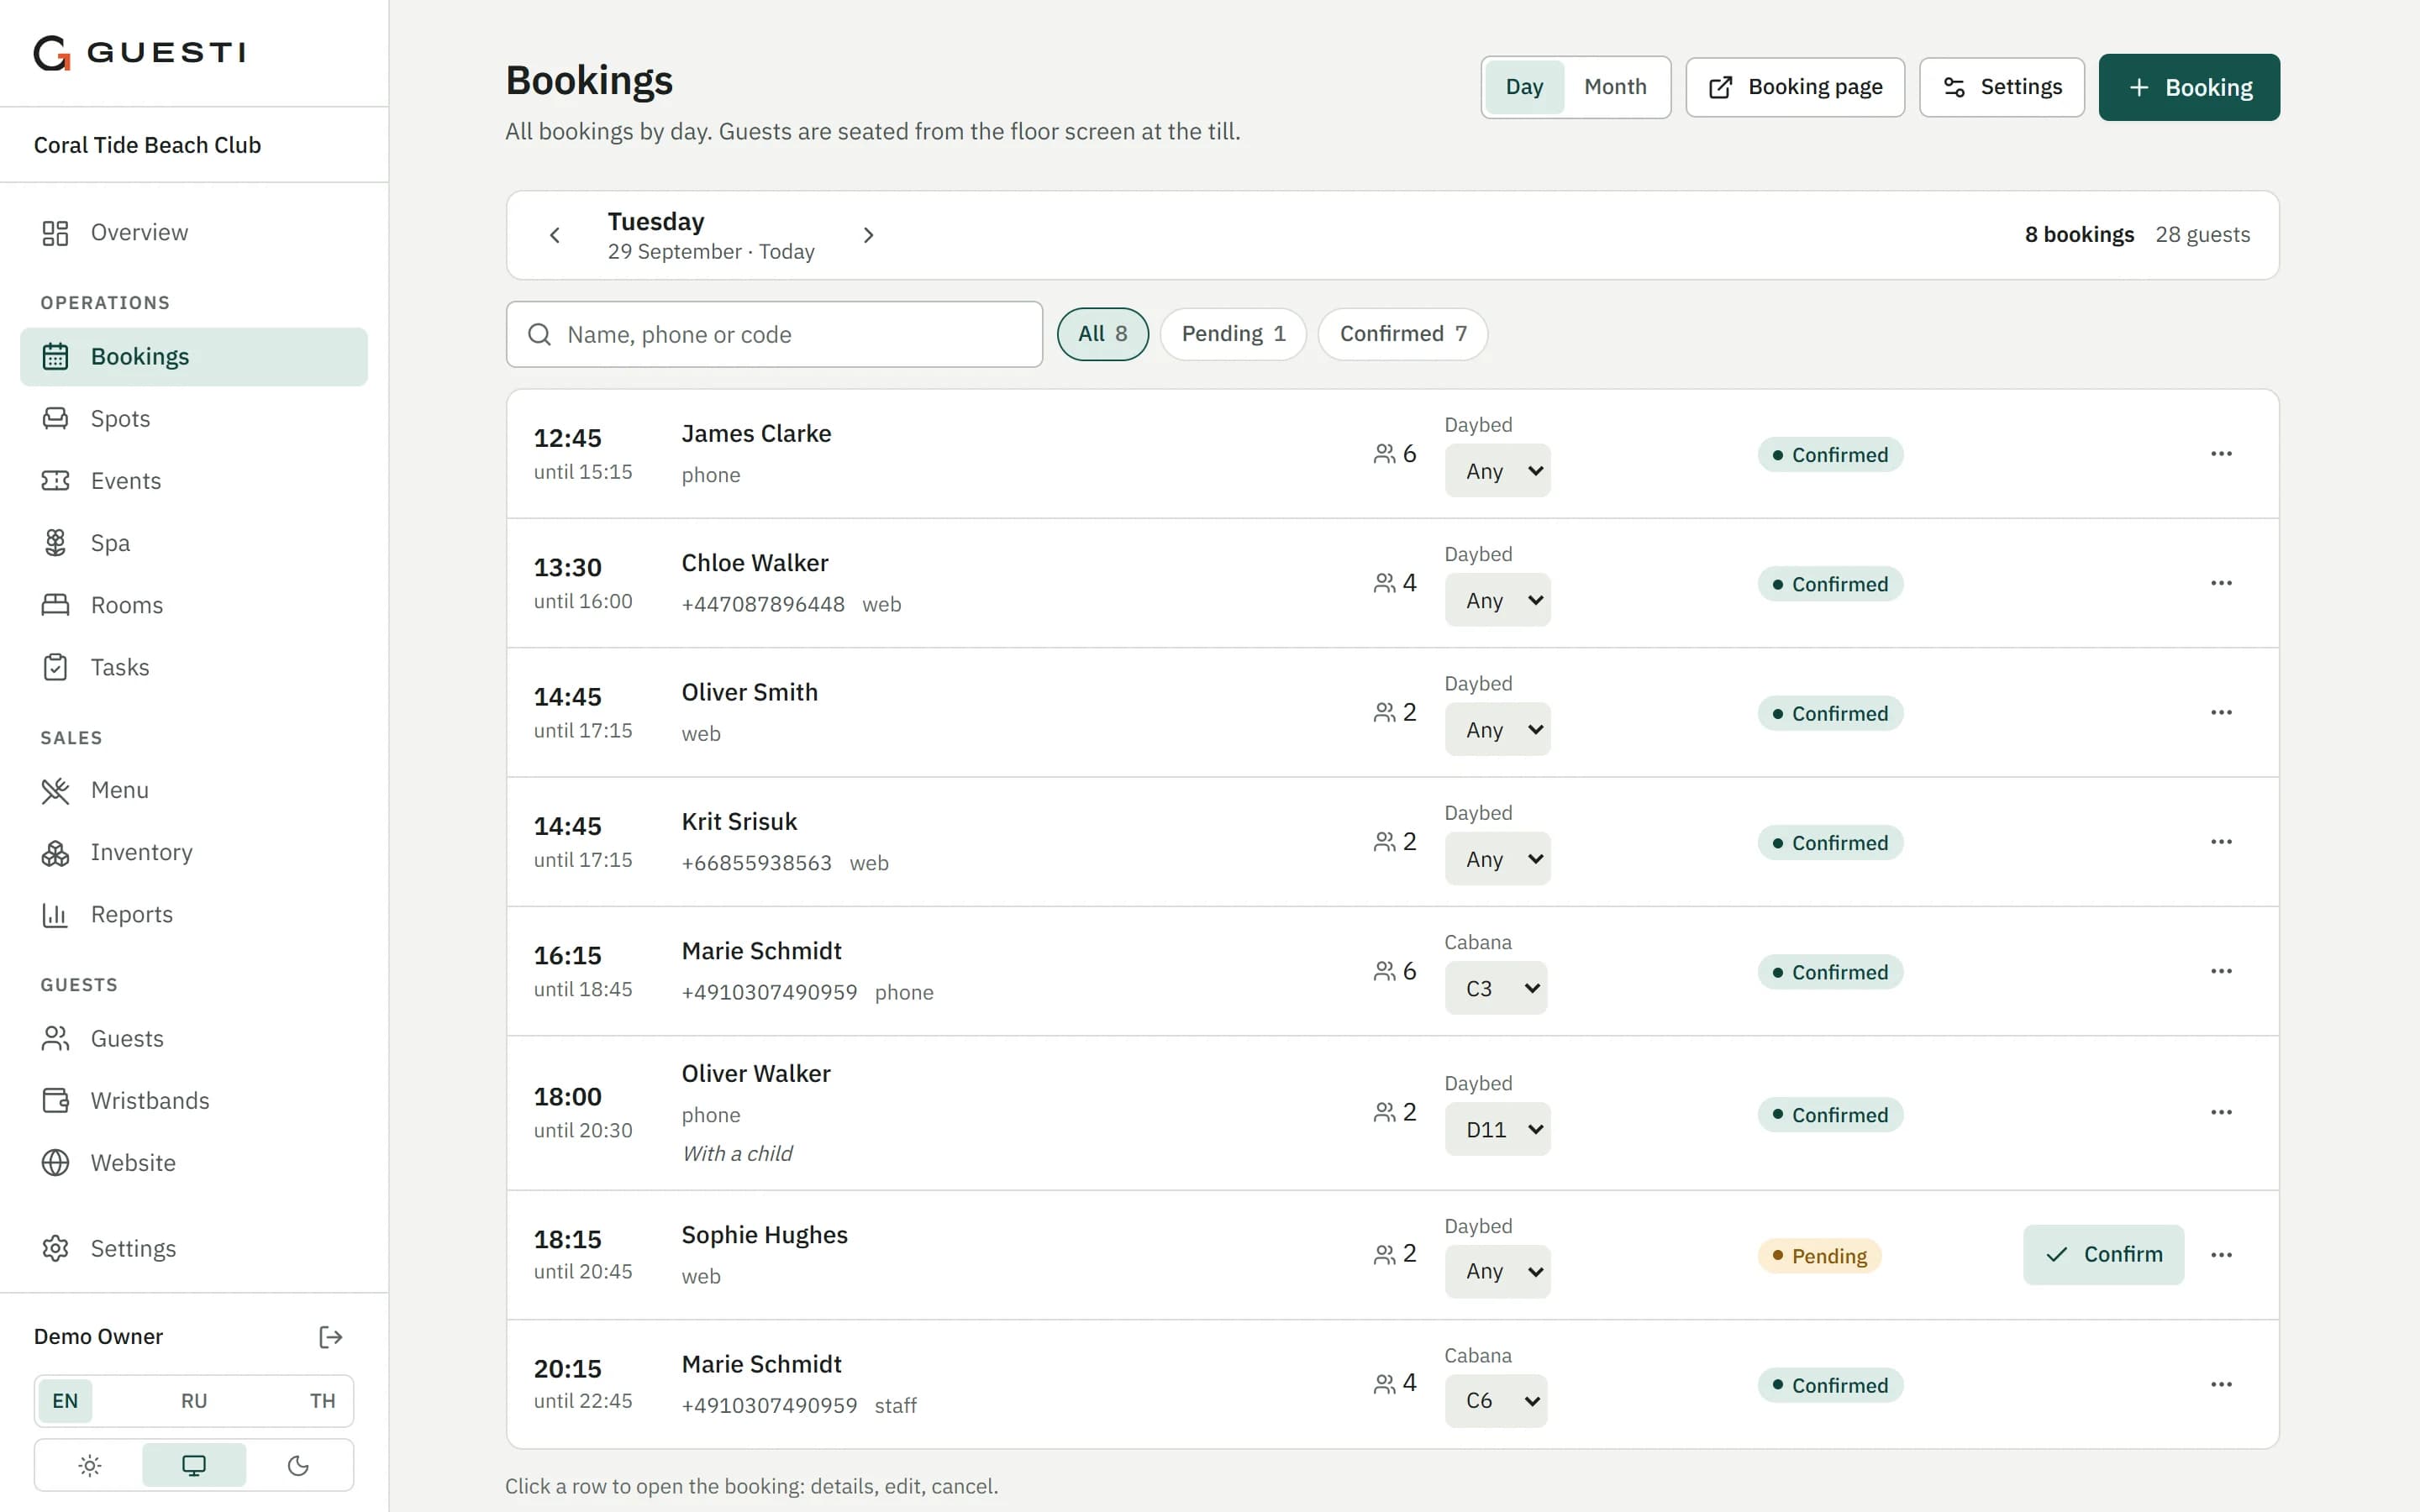
Task: Switch to Month view
Action: (x=1615, y=87)
